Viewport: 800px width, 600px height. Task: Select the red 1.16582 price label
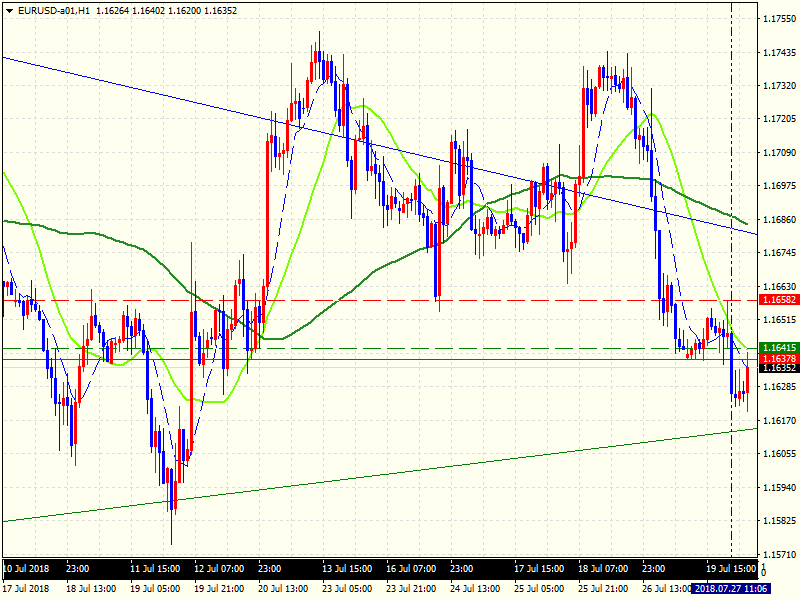pos(779,299)
